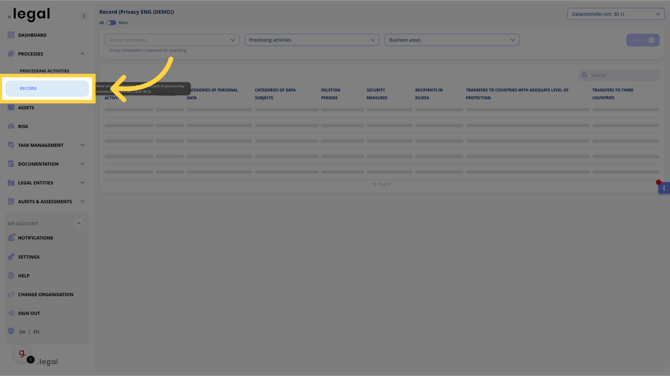Click the blue info tab on right edge
The height and width of the screenshot is (376, 670).
(x=664, y=188)
